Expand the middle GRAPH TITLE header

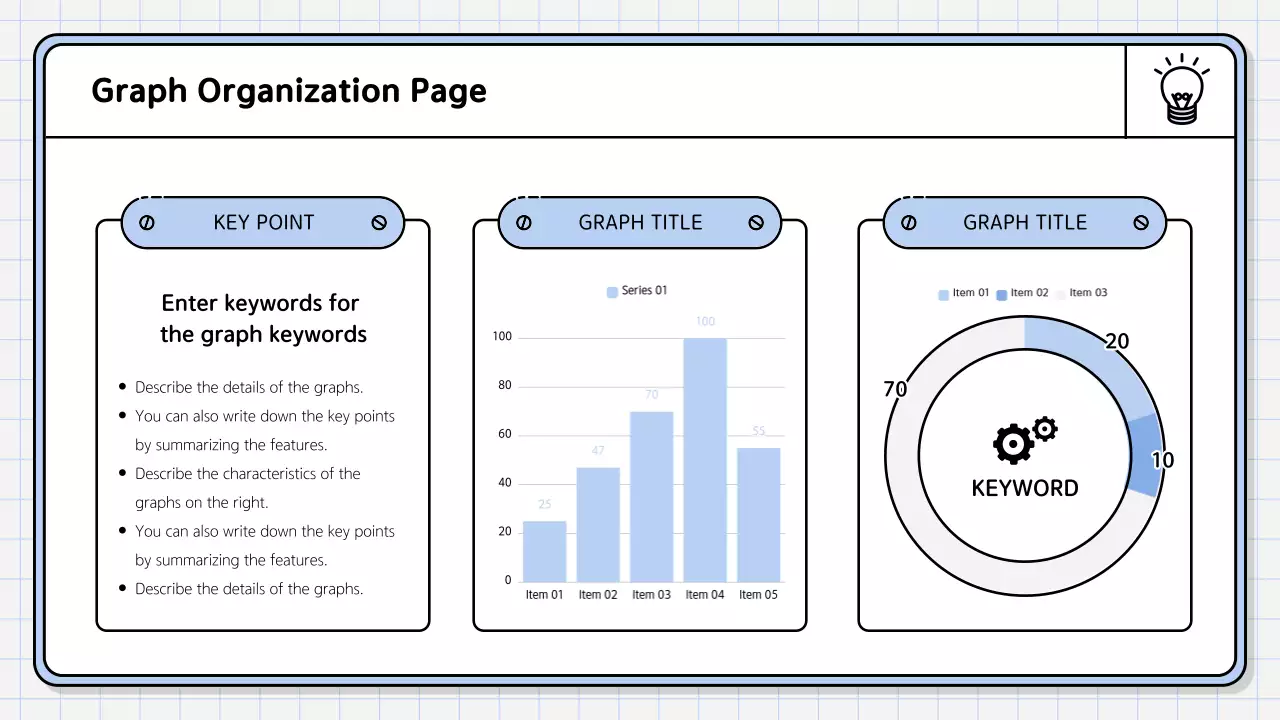click(x=640, y=222)
